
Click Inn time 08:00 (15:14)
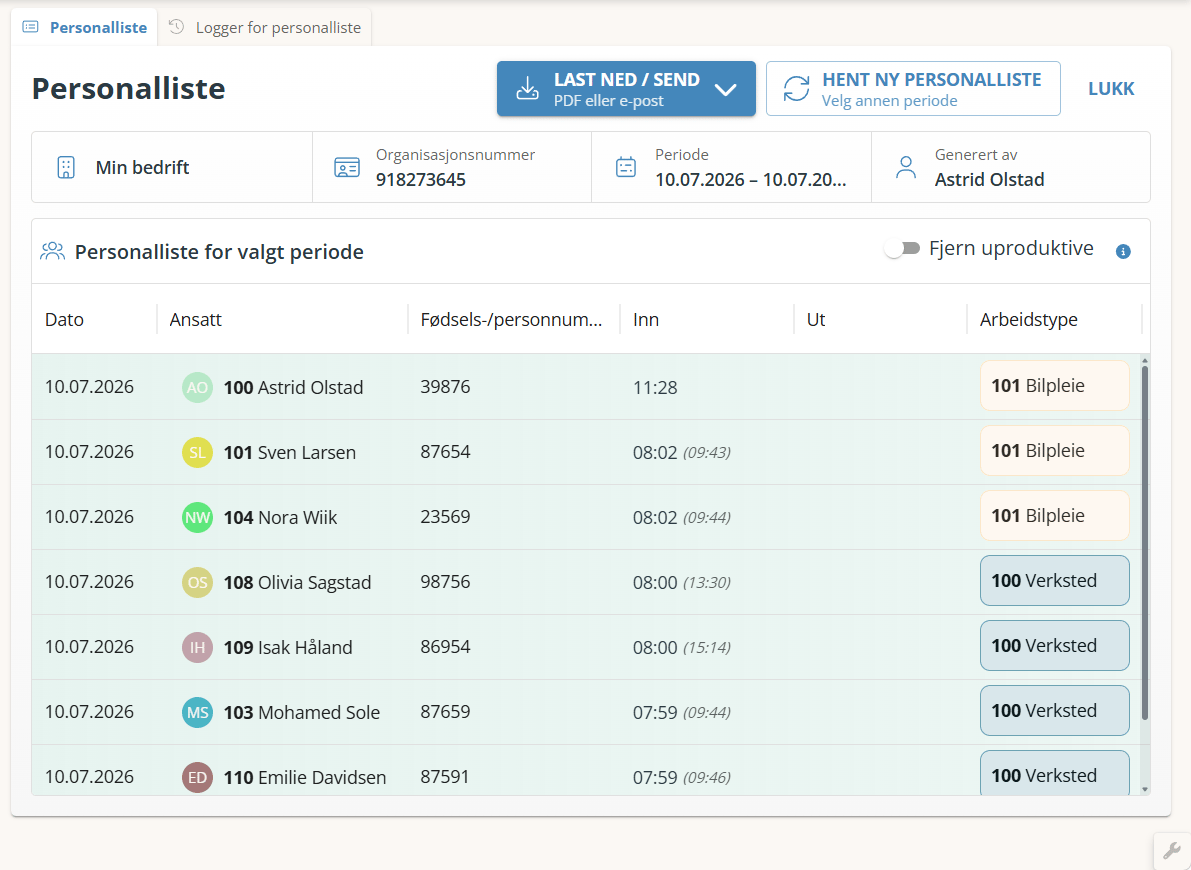point(681,648)
